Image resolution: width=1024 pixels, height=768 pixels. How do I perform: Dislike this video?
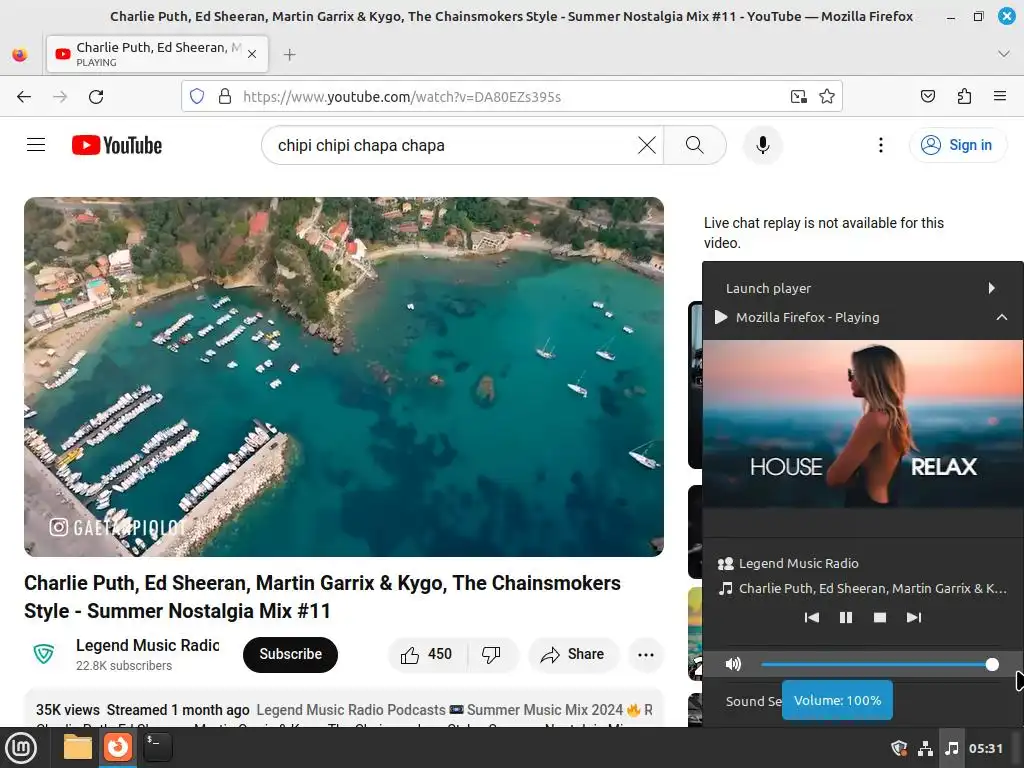tap(492, 654)
